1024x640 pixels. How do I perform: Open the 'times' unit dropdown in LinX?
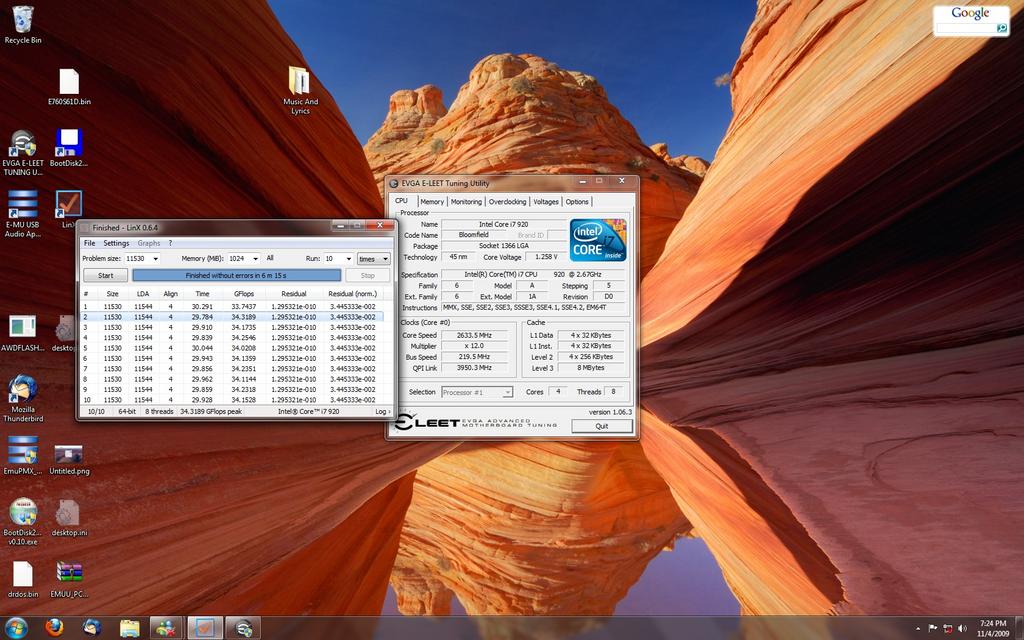[374, 259]
